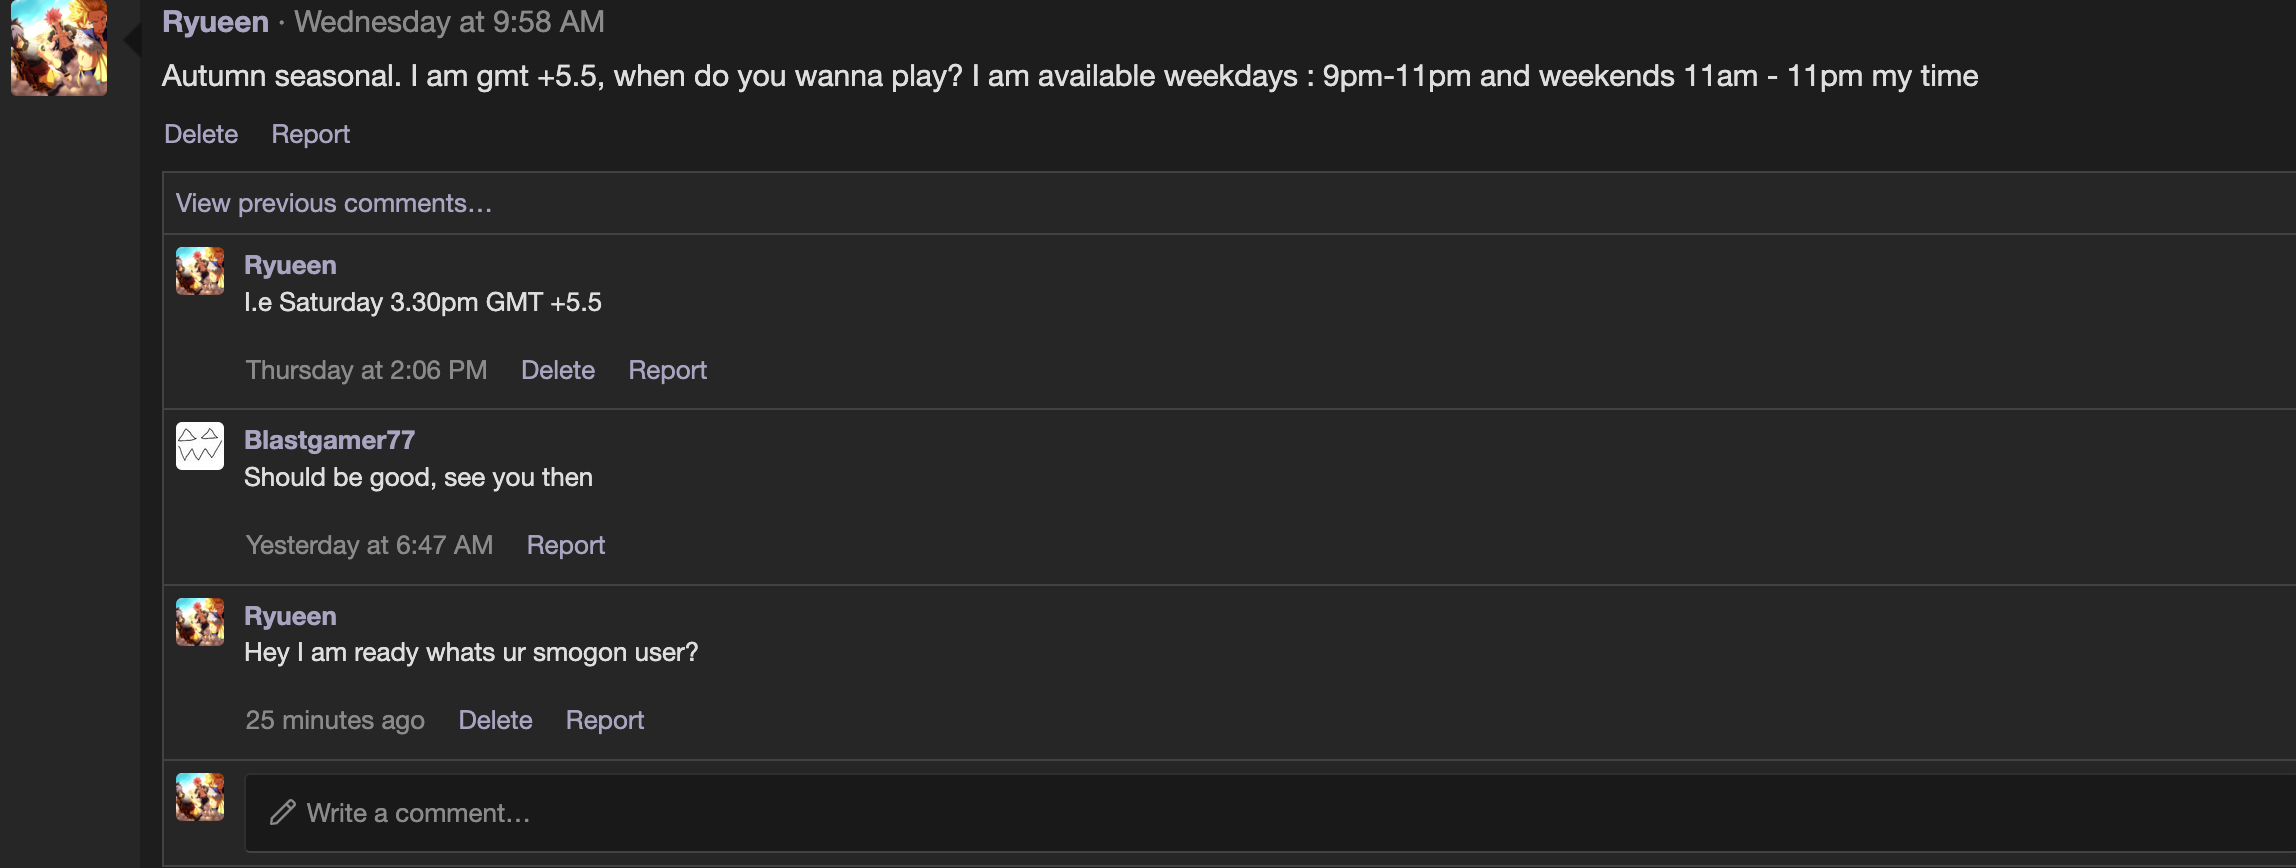Click Blastgamer77's default avatar icon
2296x868 pixels.
(x=200, y=446)
